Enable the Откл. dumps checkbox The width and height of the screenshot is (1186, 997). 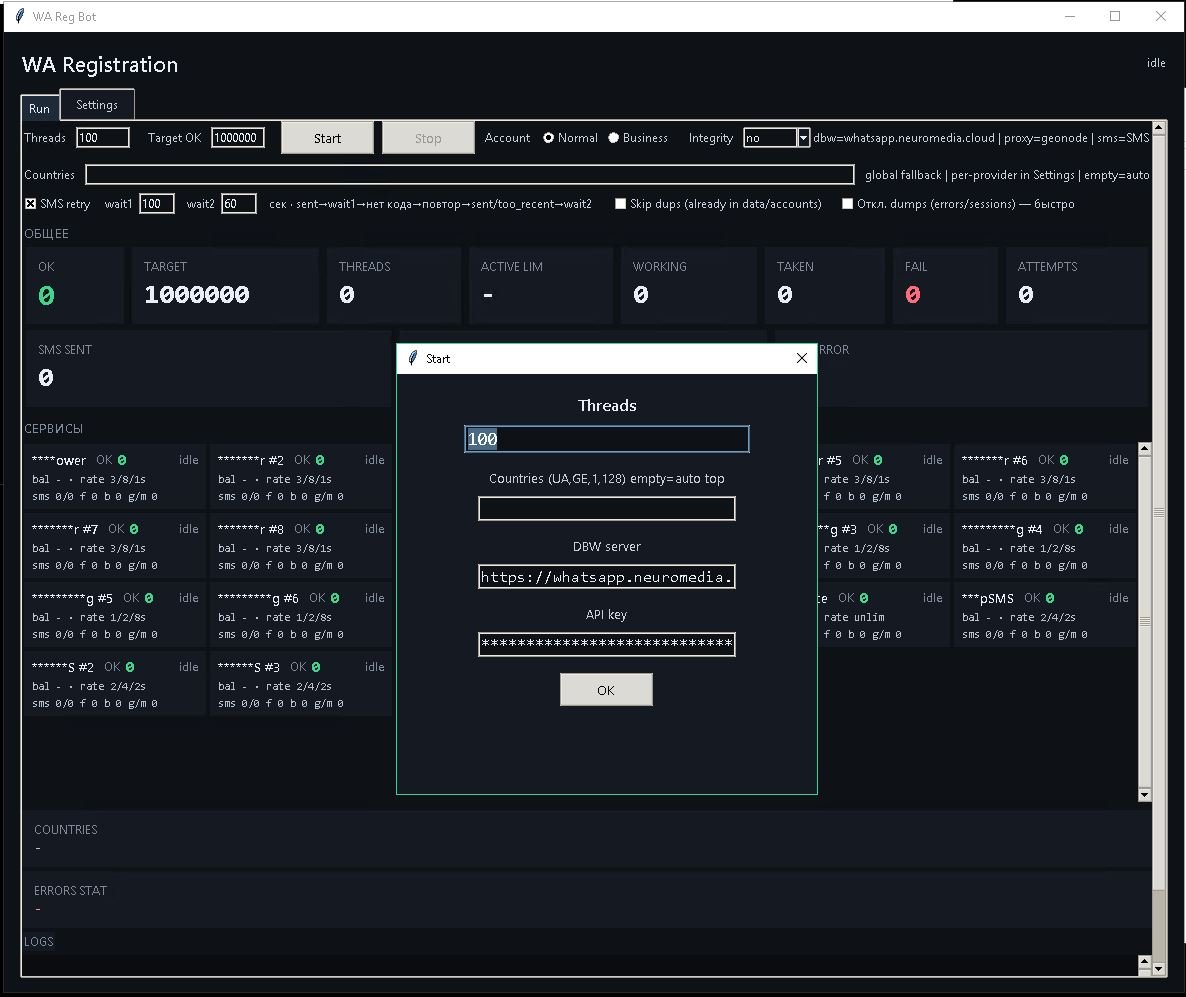(x=847, y=203)
